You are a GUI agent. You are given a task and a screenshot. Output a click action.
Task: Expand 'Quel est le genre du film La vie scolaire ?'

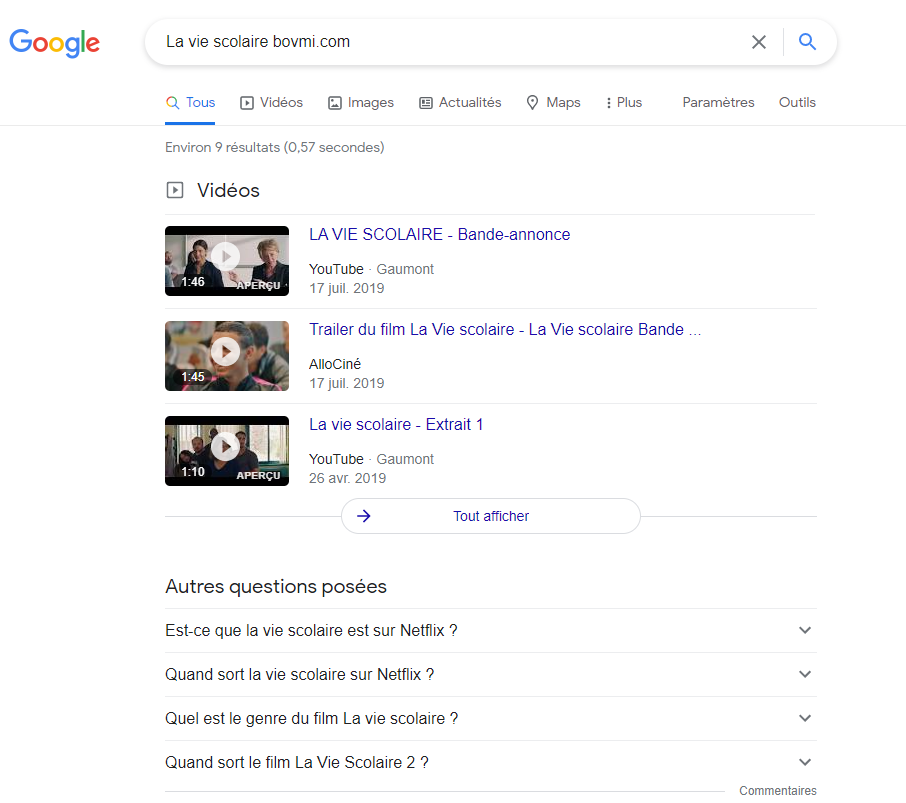click(x=491, y=718)
